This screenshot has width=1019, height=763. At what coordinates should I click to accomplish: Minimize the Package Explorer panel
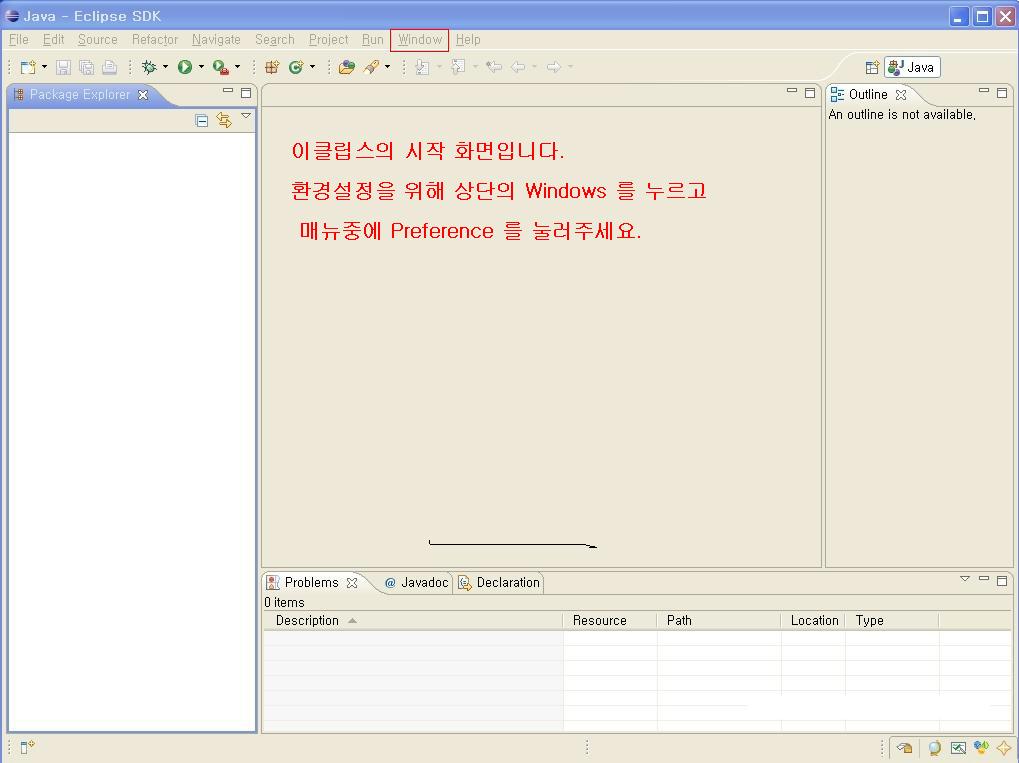click(227, 92)
